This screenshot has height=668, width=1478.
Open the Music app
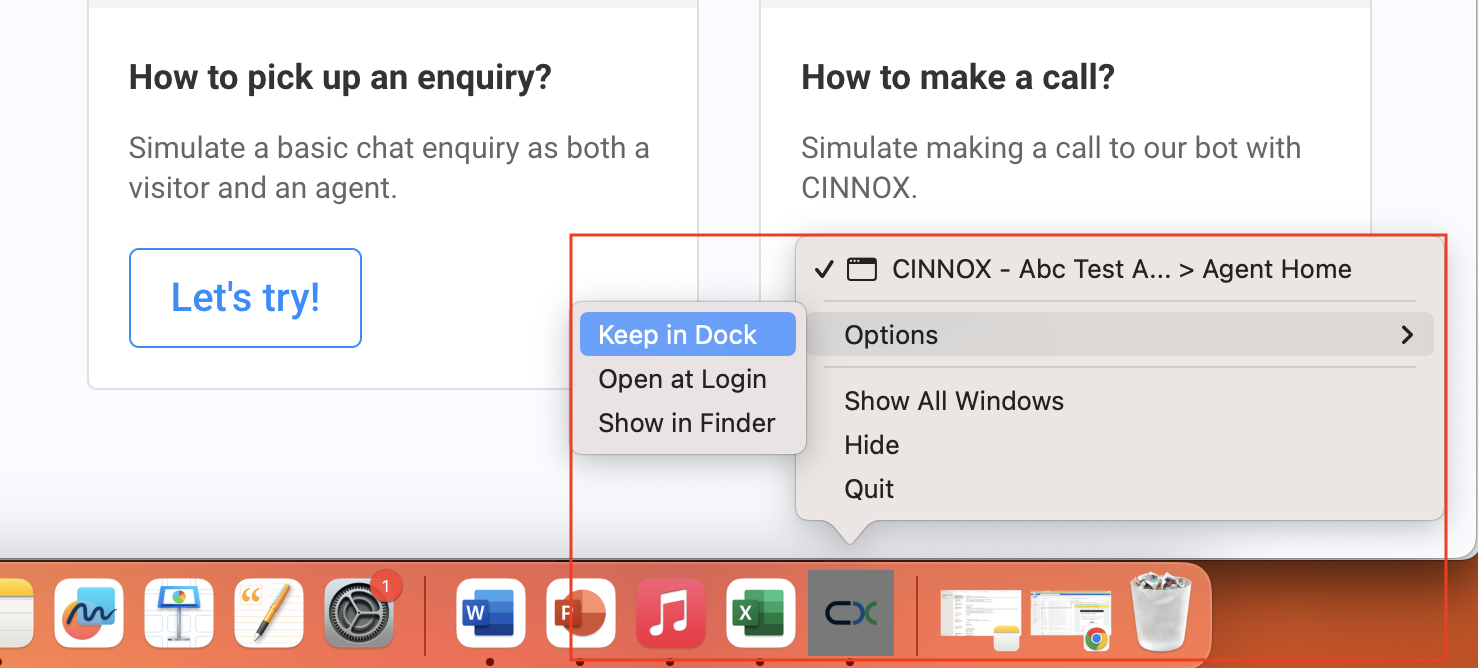click(671, 613)
